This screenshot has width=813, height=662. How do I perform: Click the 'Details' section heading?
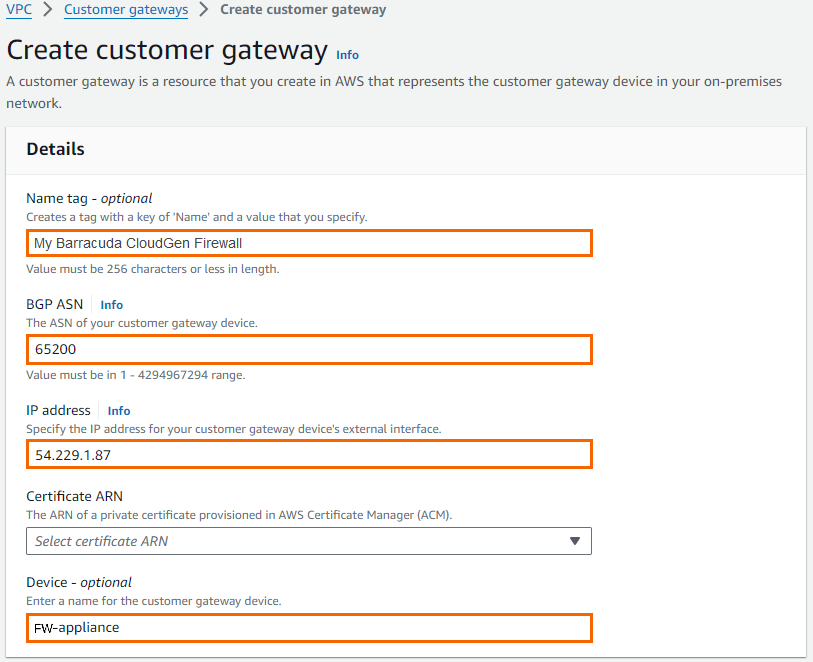(55, 149)
